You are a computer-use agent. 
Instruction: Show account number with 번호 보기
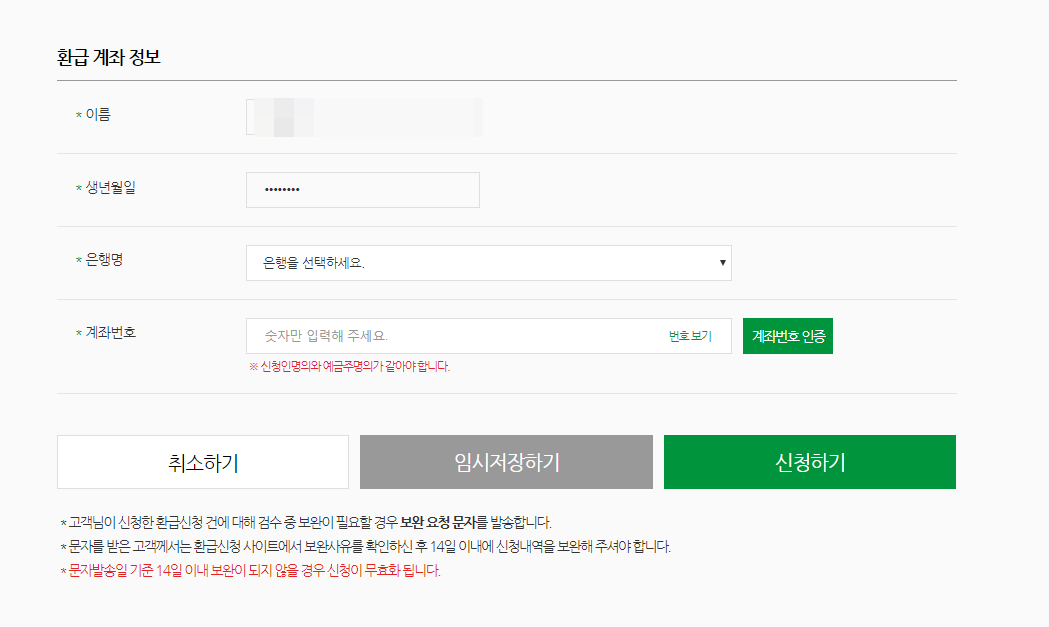point(690,336)
